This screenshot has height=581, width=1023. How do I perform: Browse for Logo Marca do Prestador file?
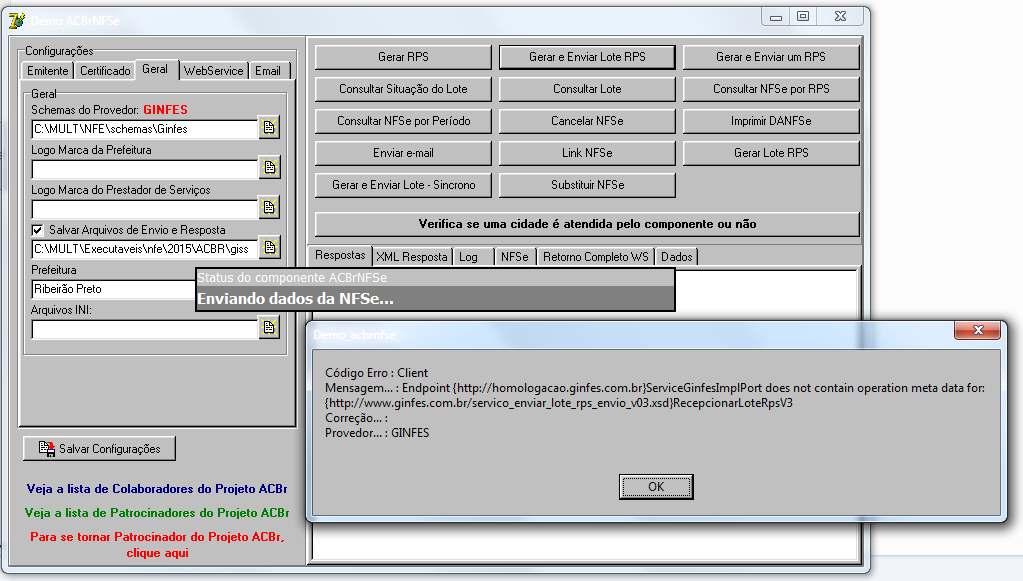[x=269, y=207]
